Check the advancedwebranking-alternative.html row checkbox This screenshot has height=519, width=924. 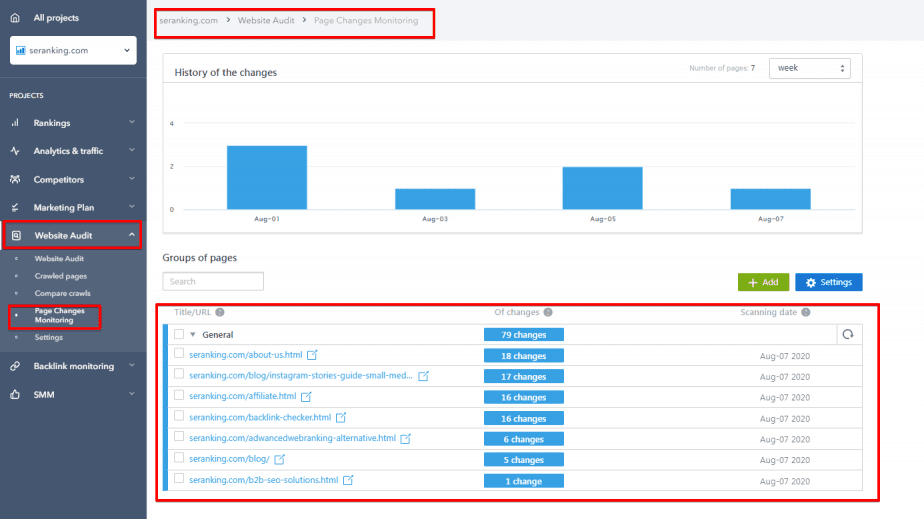point(179,437)
